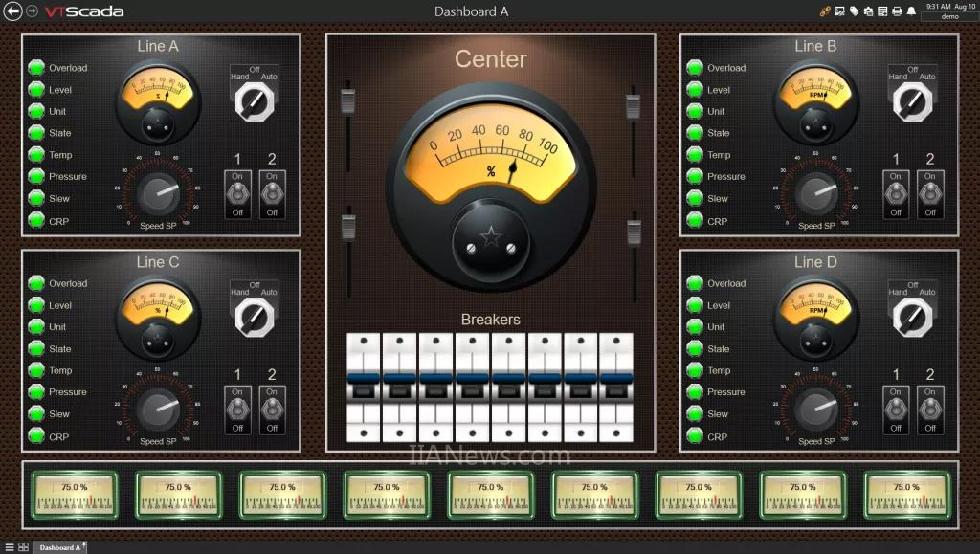
Task: Click the tag icon in top toolbar
Action: pos(854,11)
